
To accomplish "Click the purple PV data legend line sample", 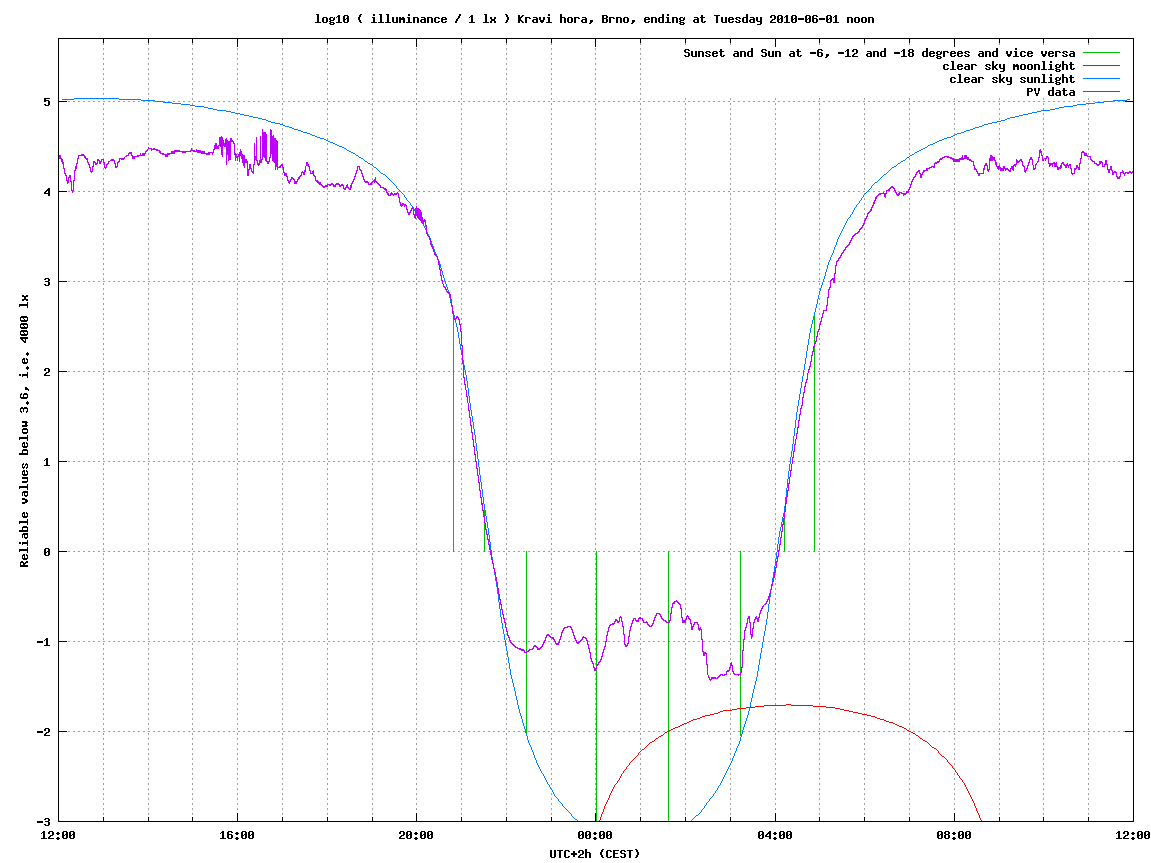I will [x=1101, y=92].
